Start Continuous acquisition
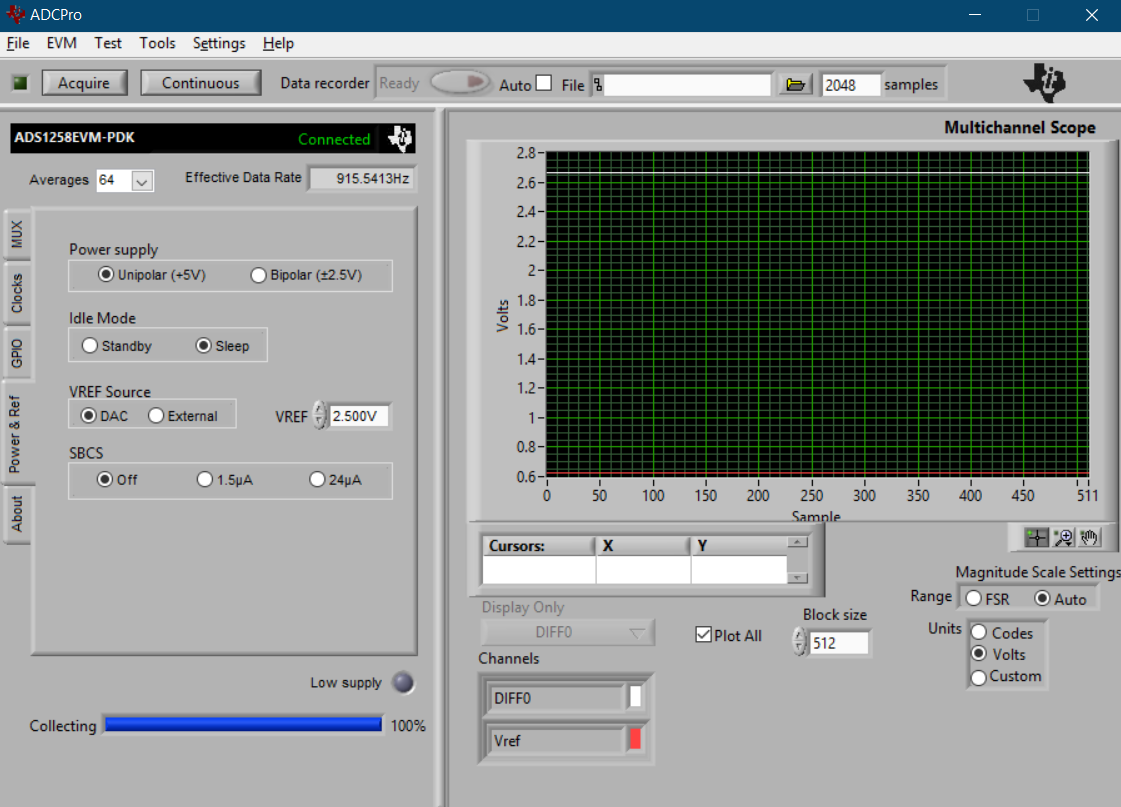 (201, 83)
